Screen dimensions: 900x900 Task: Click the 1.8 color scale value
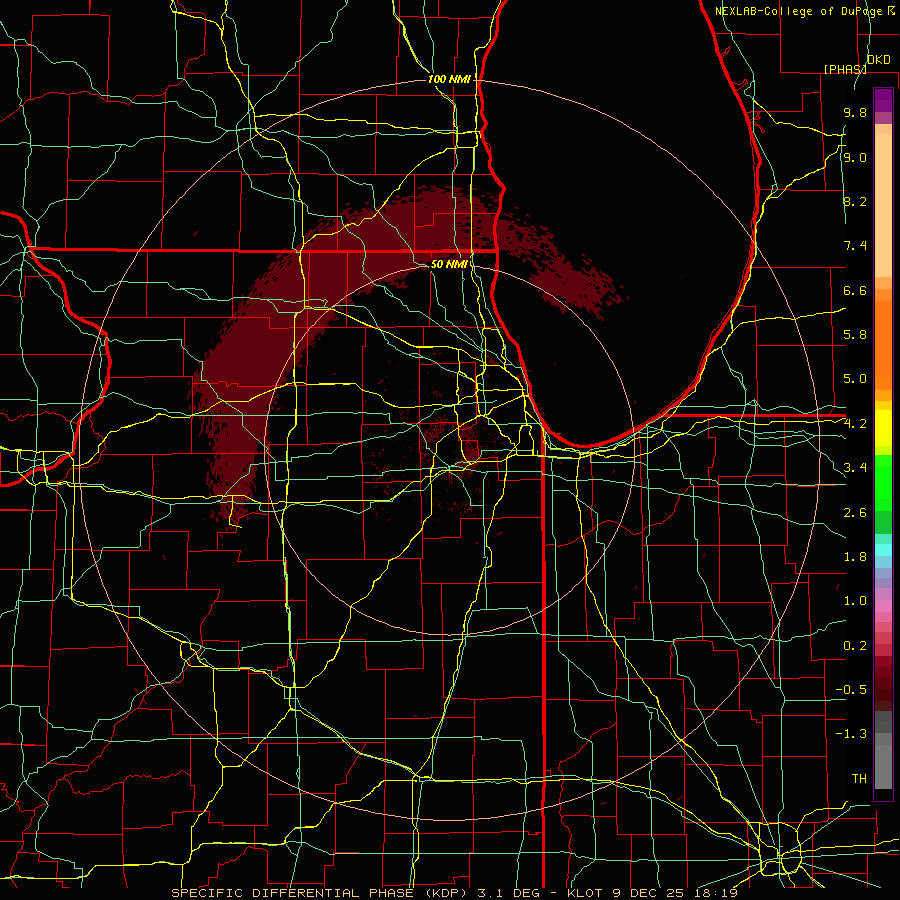855,556
